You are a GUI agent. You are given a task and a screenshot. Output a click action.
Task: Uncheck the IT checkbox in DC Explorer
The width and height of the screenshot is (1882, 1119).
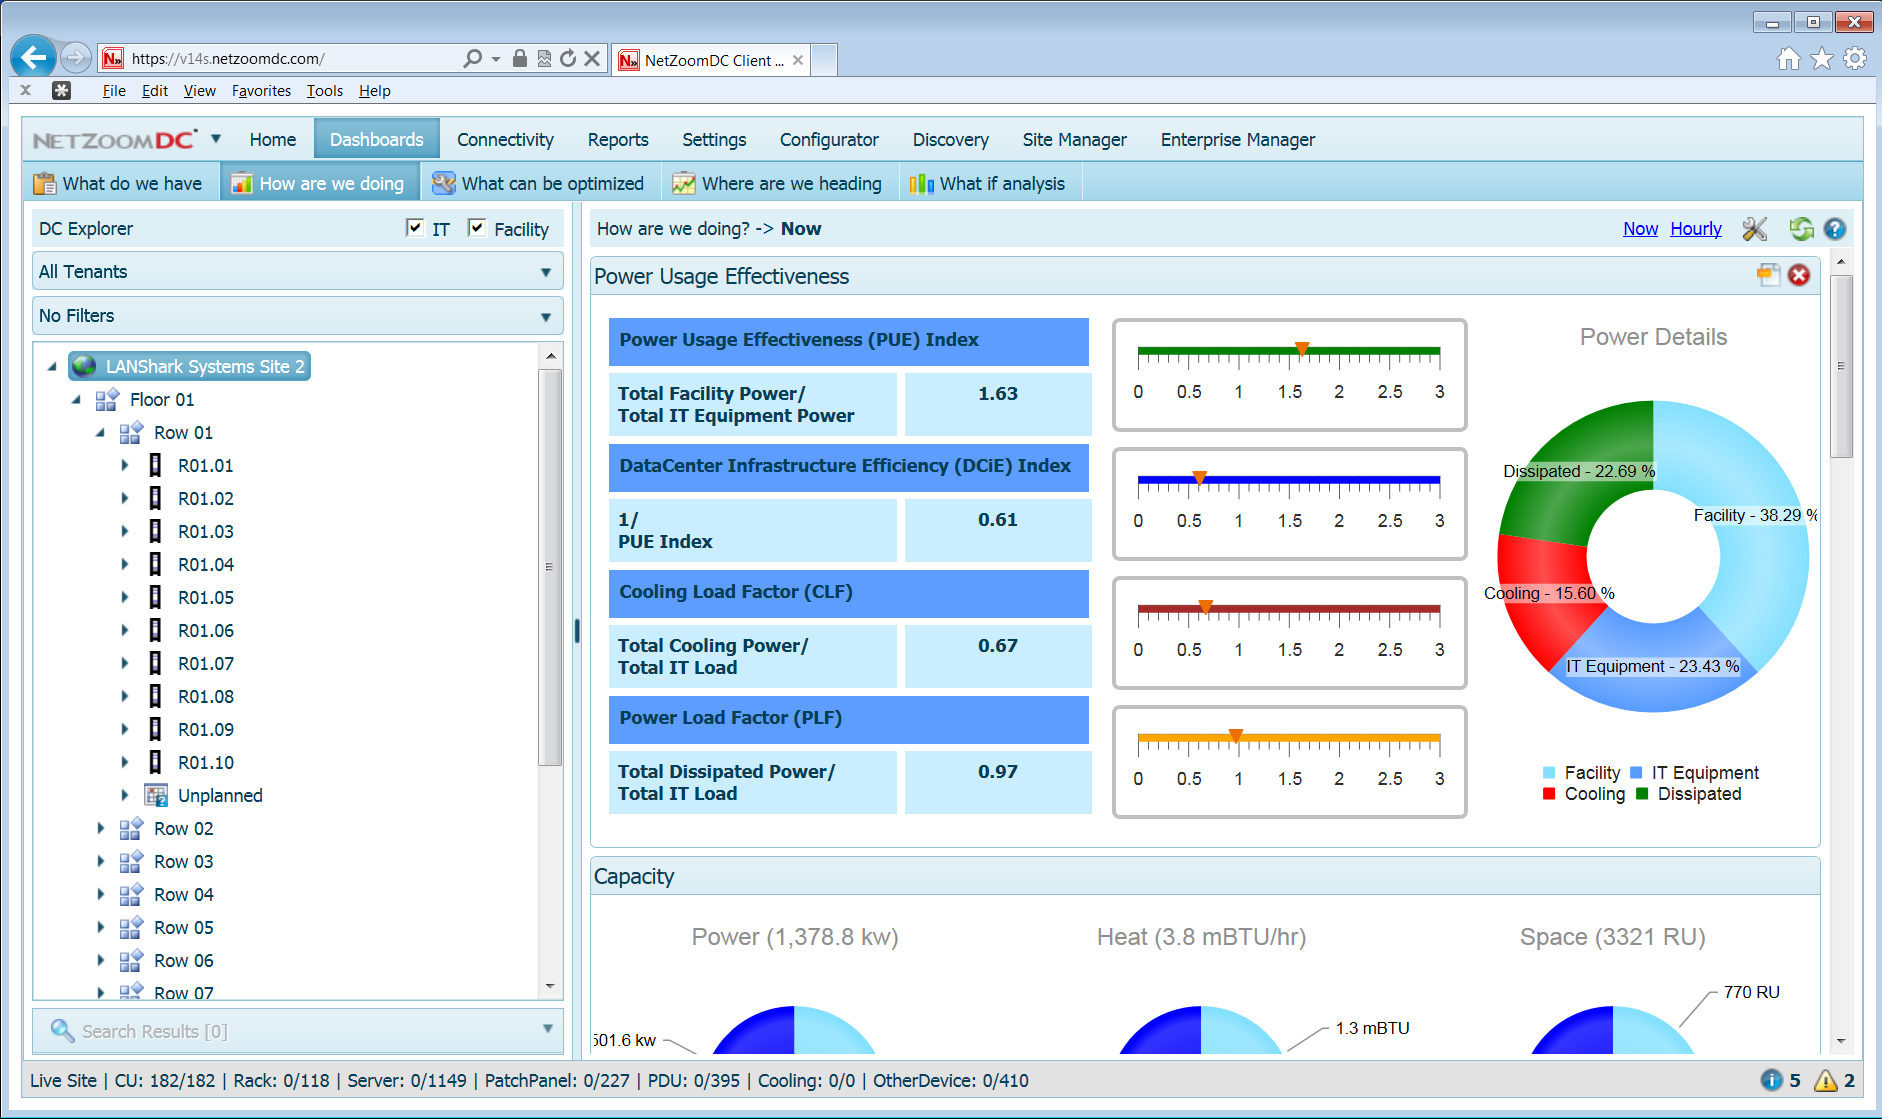click(x=414, y=227)
